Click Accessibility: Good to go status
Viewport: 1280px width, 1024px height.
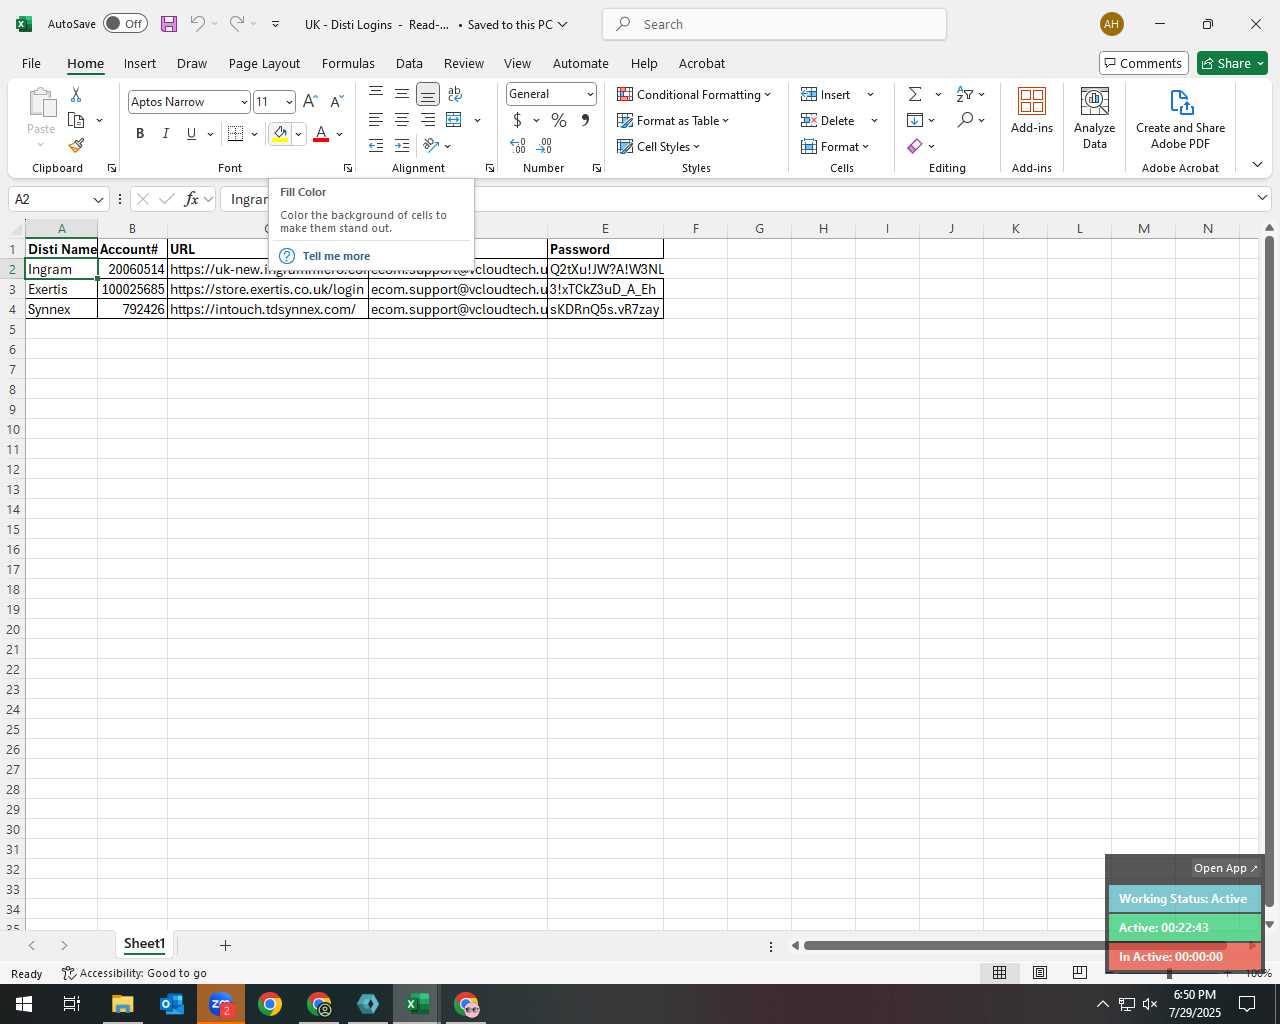click(x=134, y=973)
